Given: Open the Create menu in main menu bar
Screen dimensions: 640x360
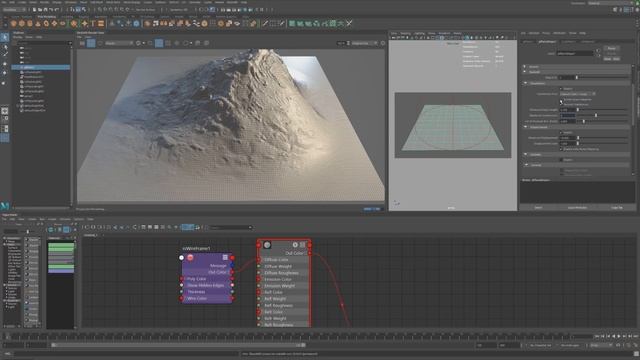Looking at the screenshot, I should coord(22,2).
